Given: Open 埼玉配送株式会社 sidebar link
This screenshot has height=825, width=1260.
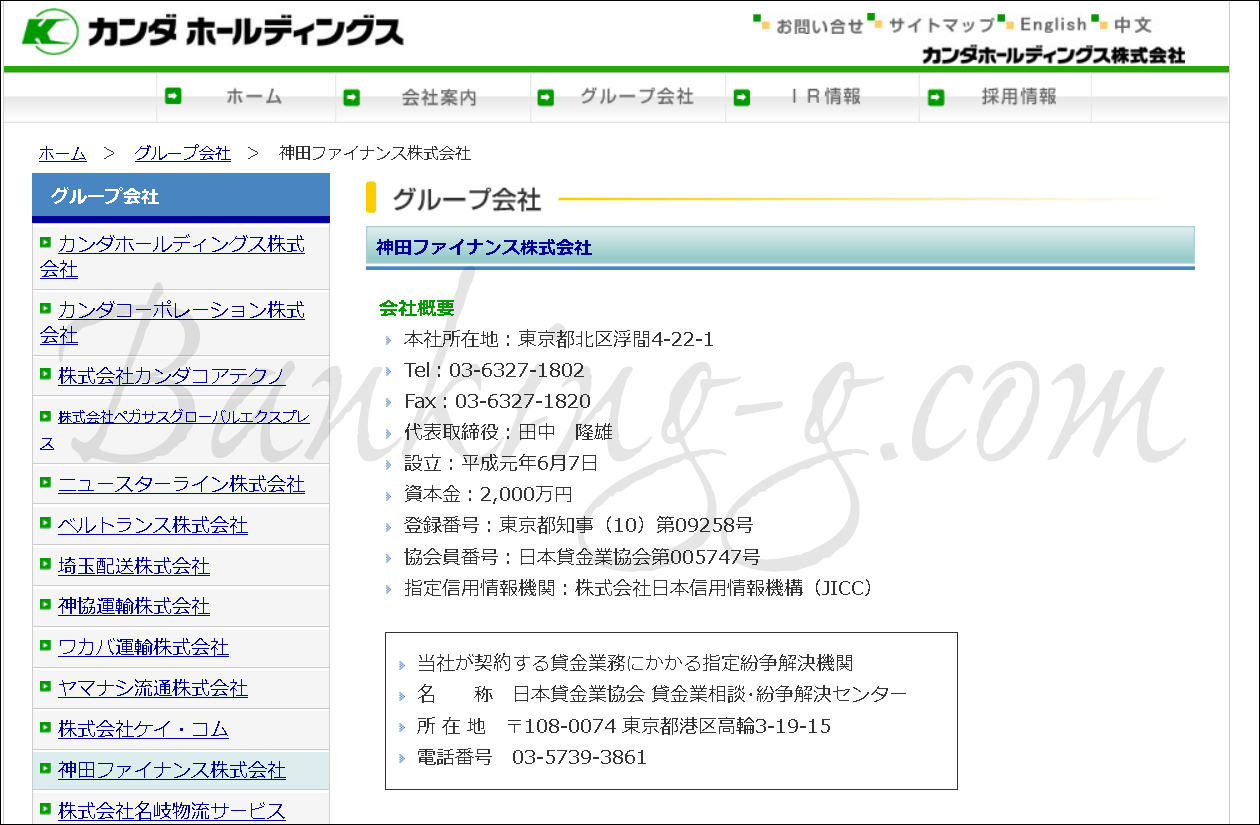Looking at the screenshot, I should coord(133,566).
